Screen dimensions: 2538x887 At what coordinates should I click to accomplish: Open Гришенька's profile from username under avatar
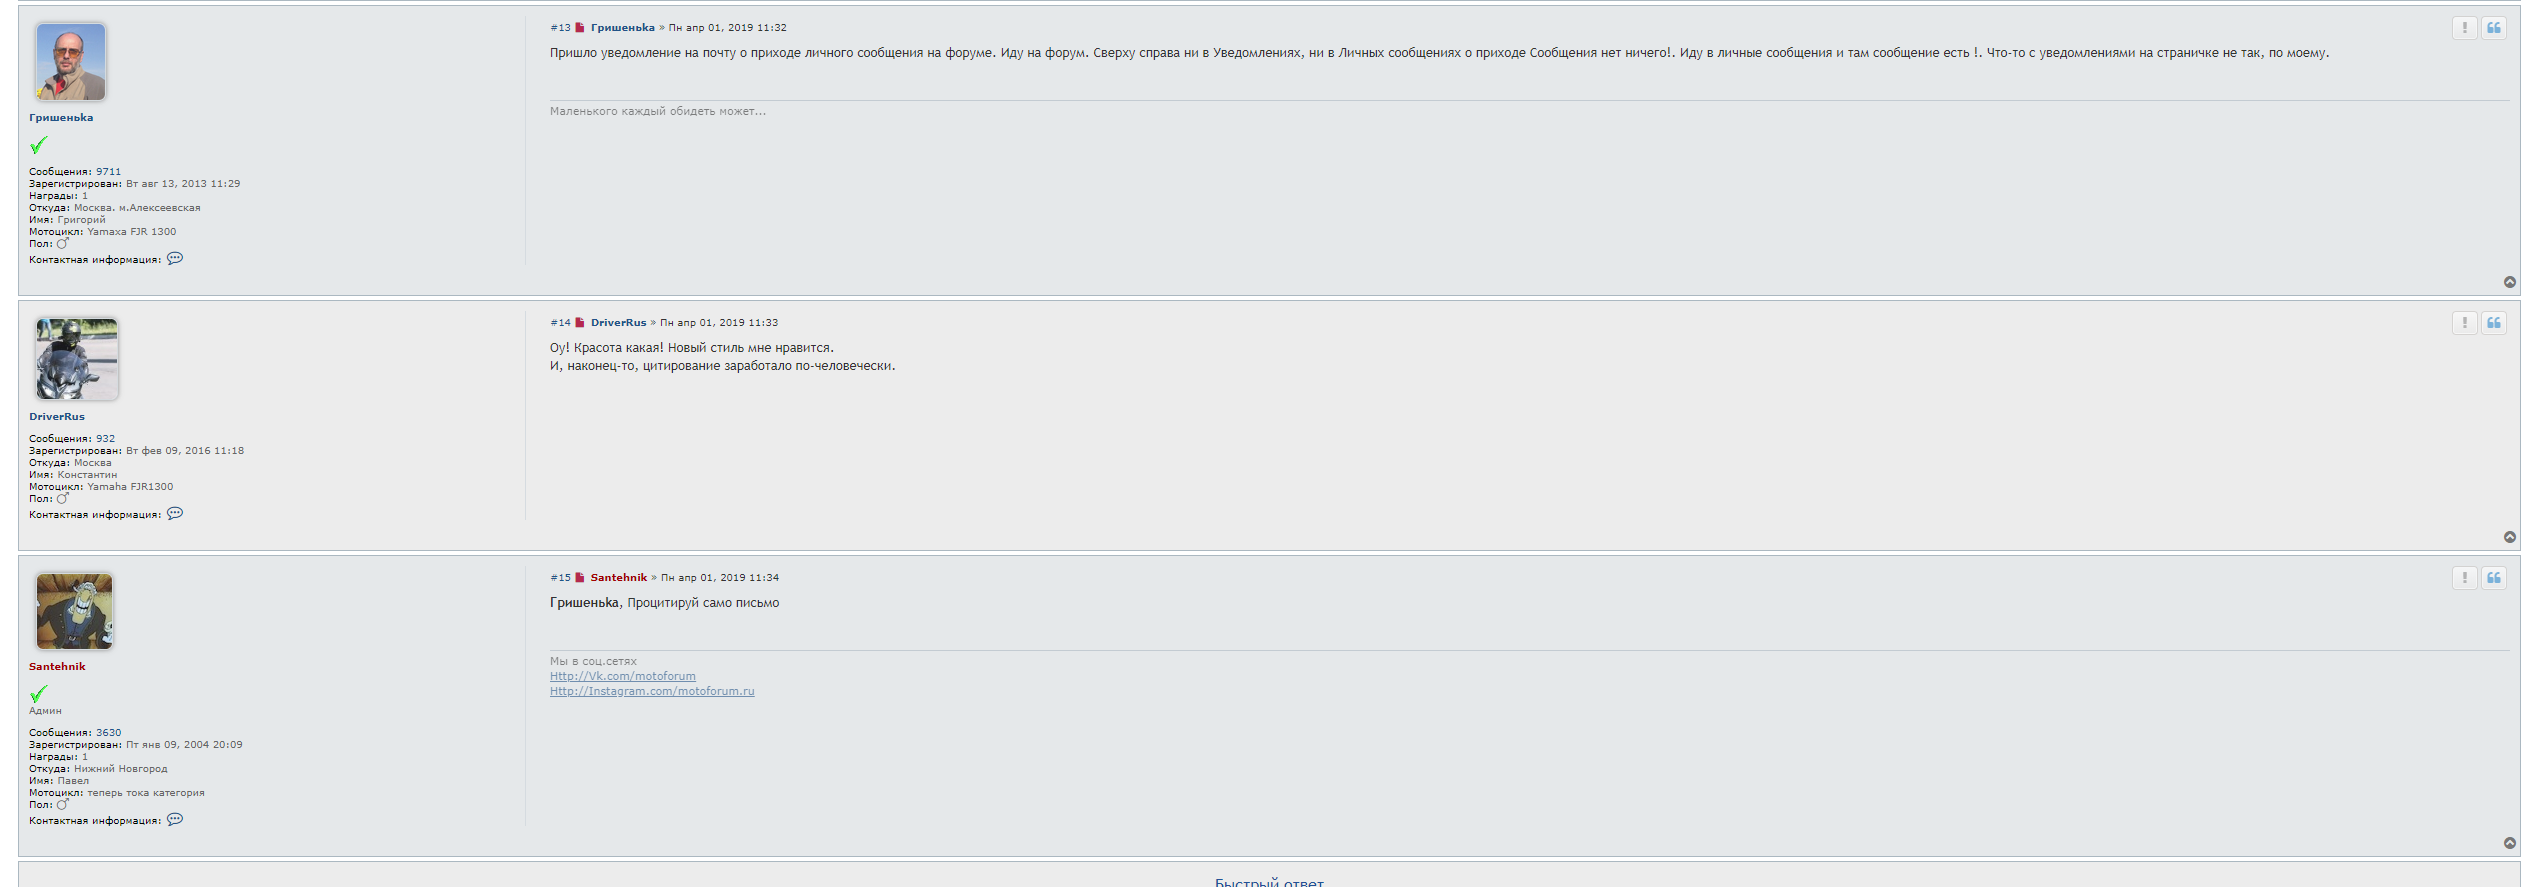tap(61, 118)
